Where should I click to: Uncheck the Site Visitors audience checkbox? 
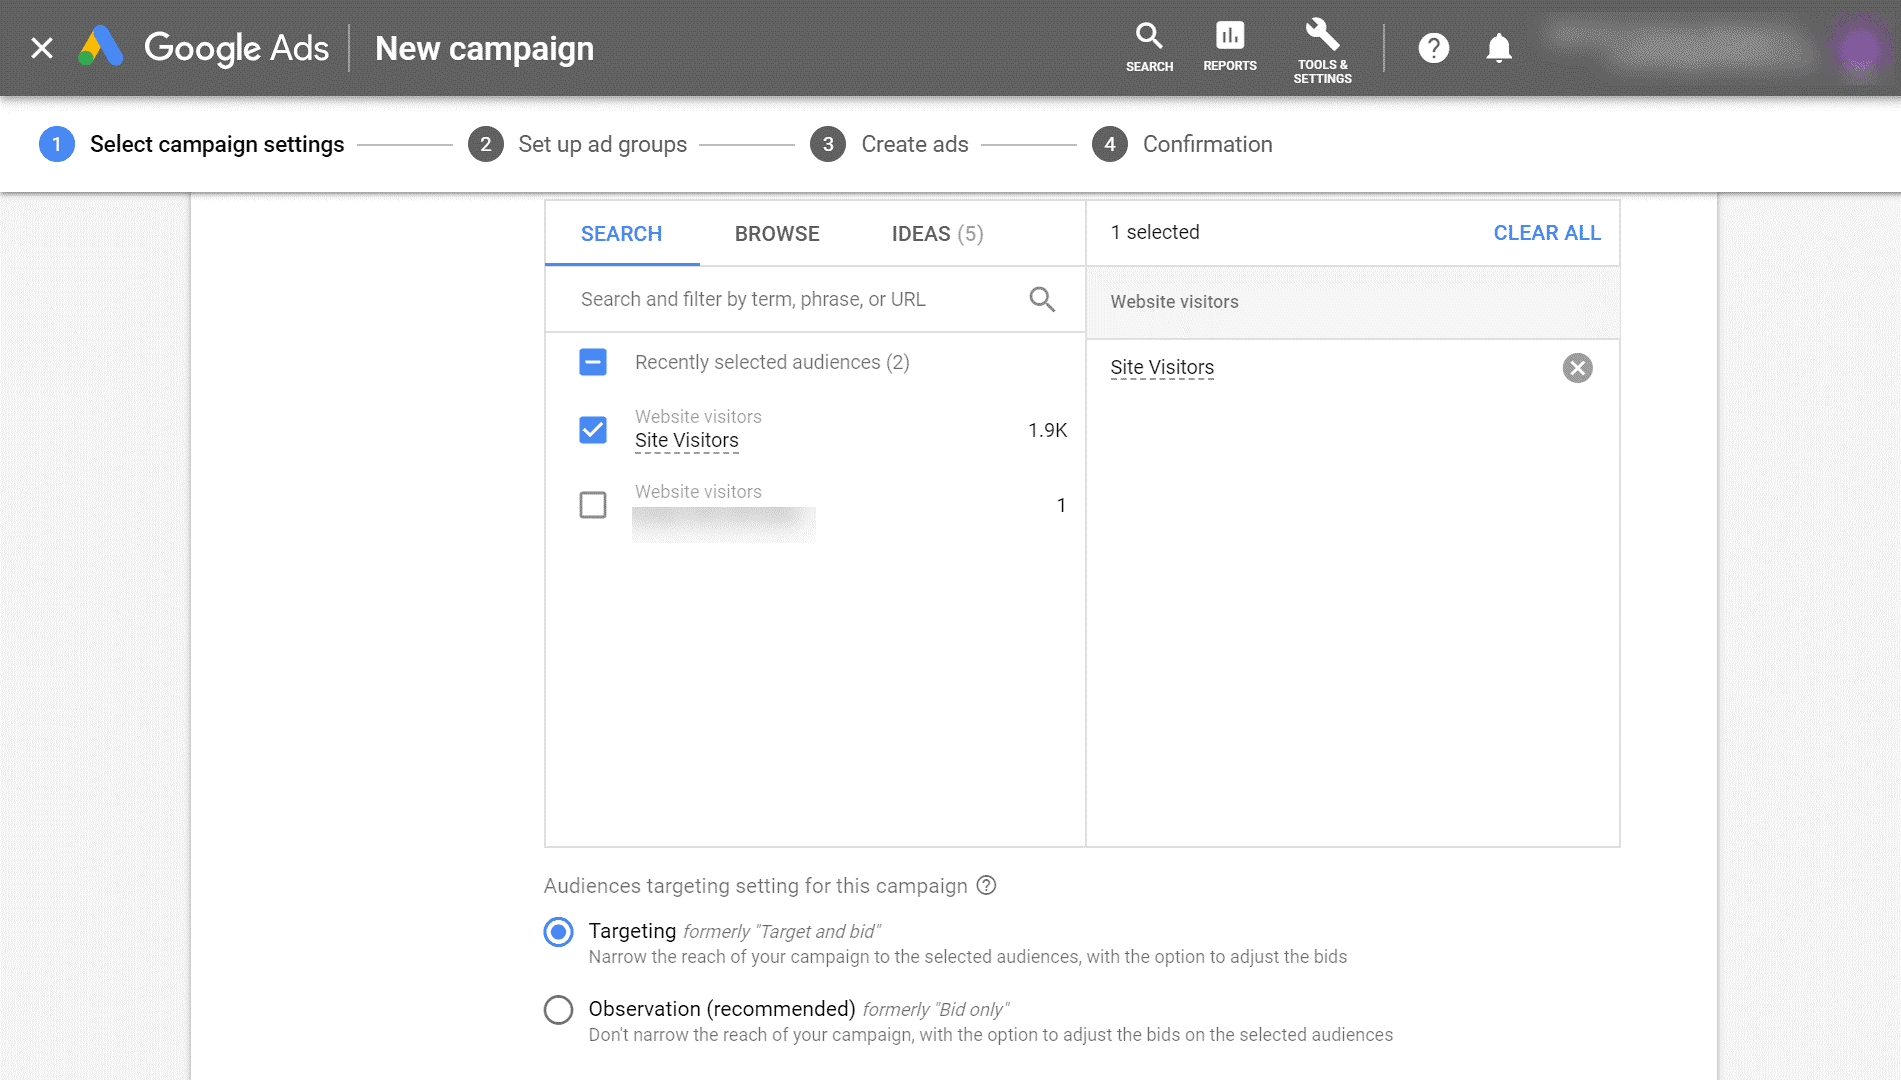point(593,430)
